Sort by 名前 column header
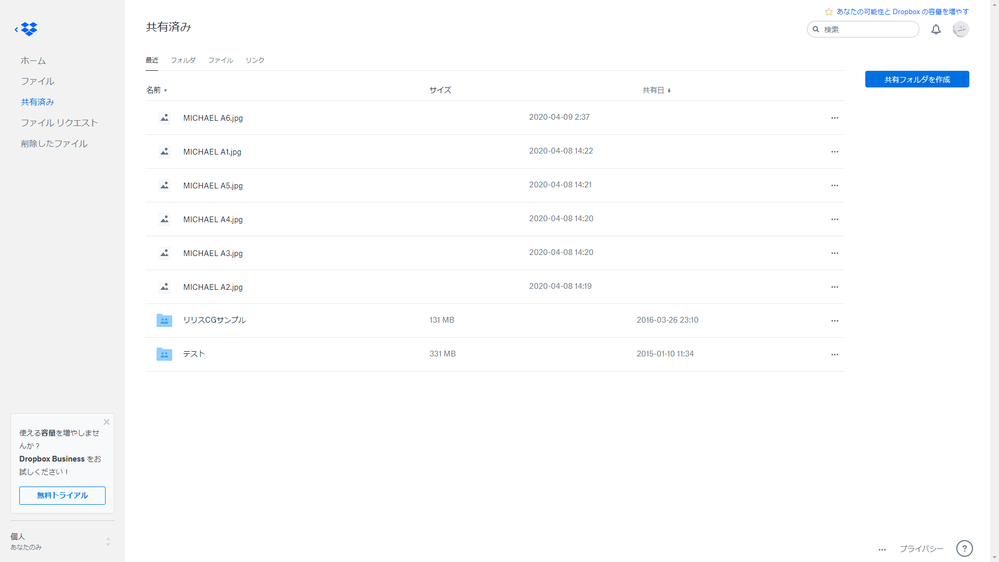The height and width of the screenshot is (562, 999). click(x=156, y=90)
